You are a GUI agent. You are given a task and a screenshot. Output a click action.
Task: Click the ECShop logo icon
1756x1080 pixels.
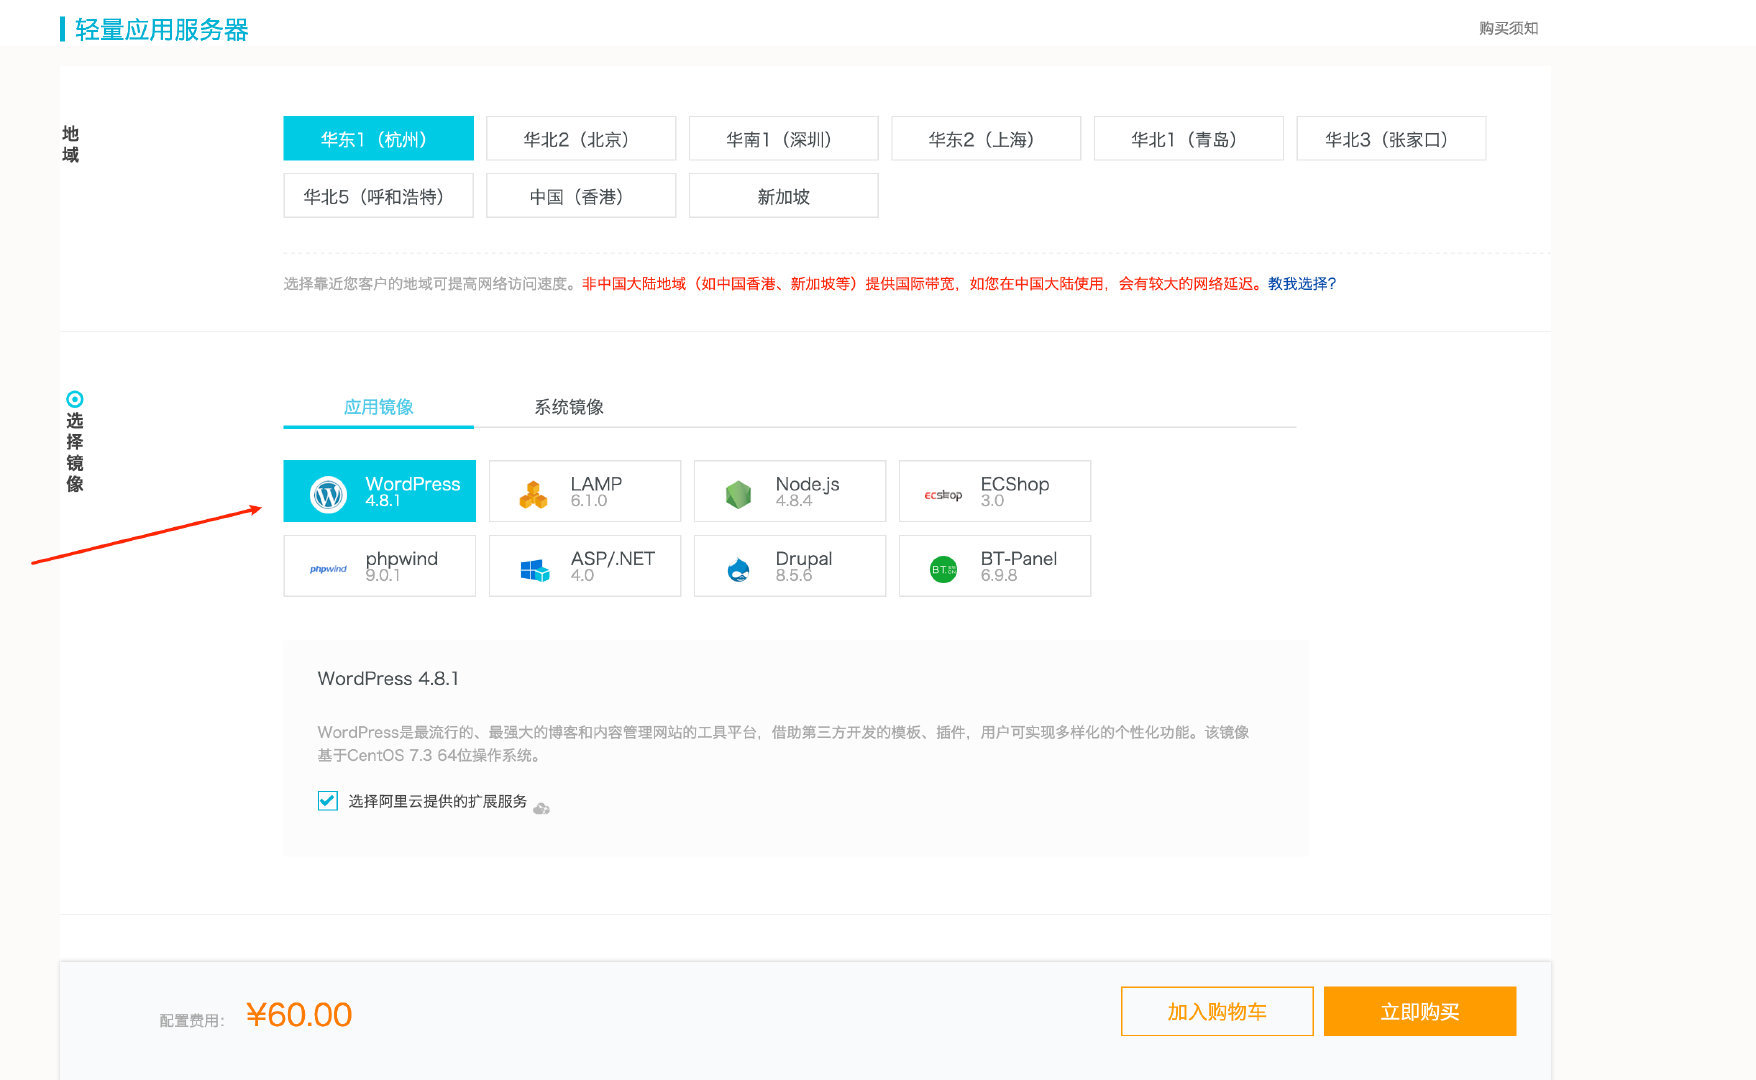(x=943, y=495)
